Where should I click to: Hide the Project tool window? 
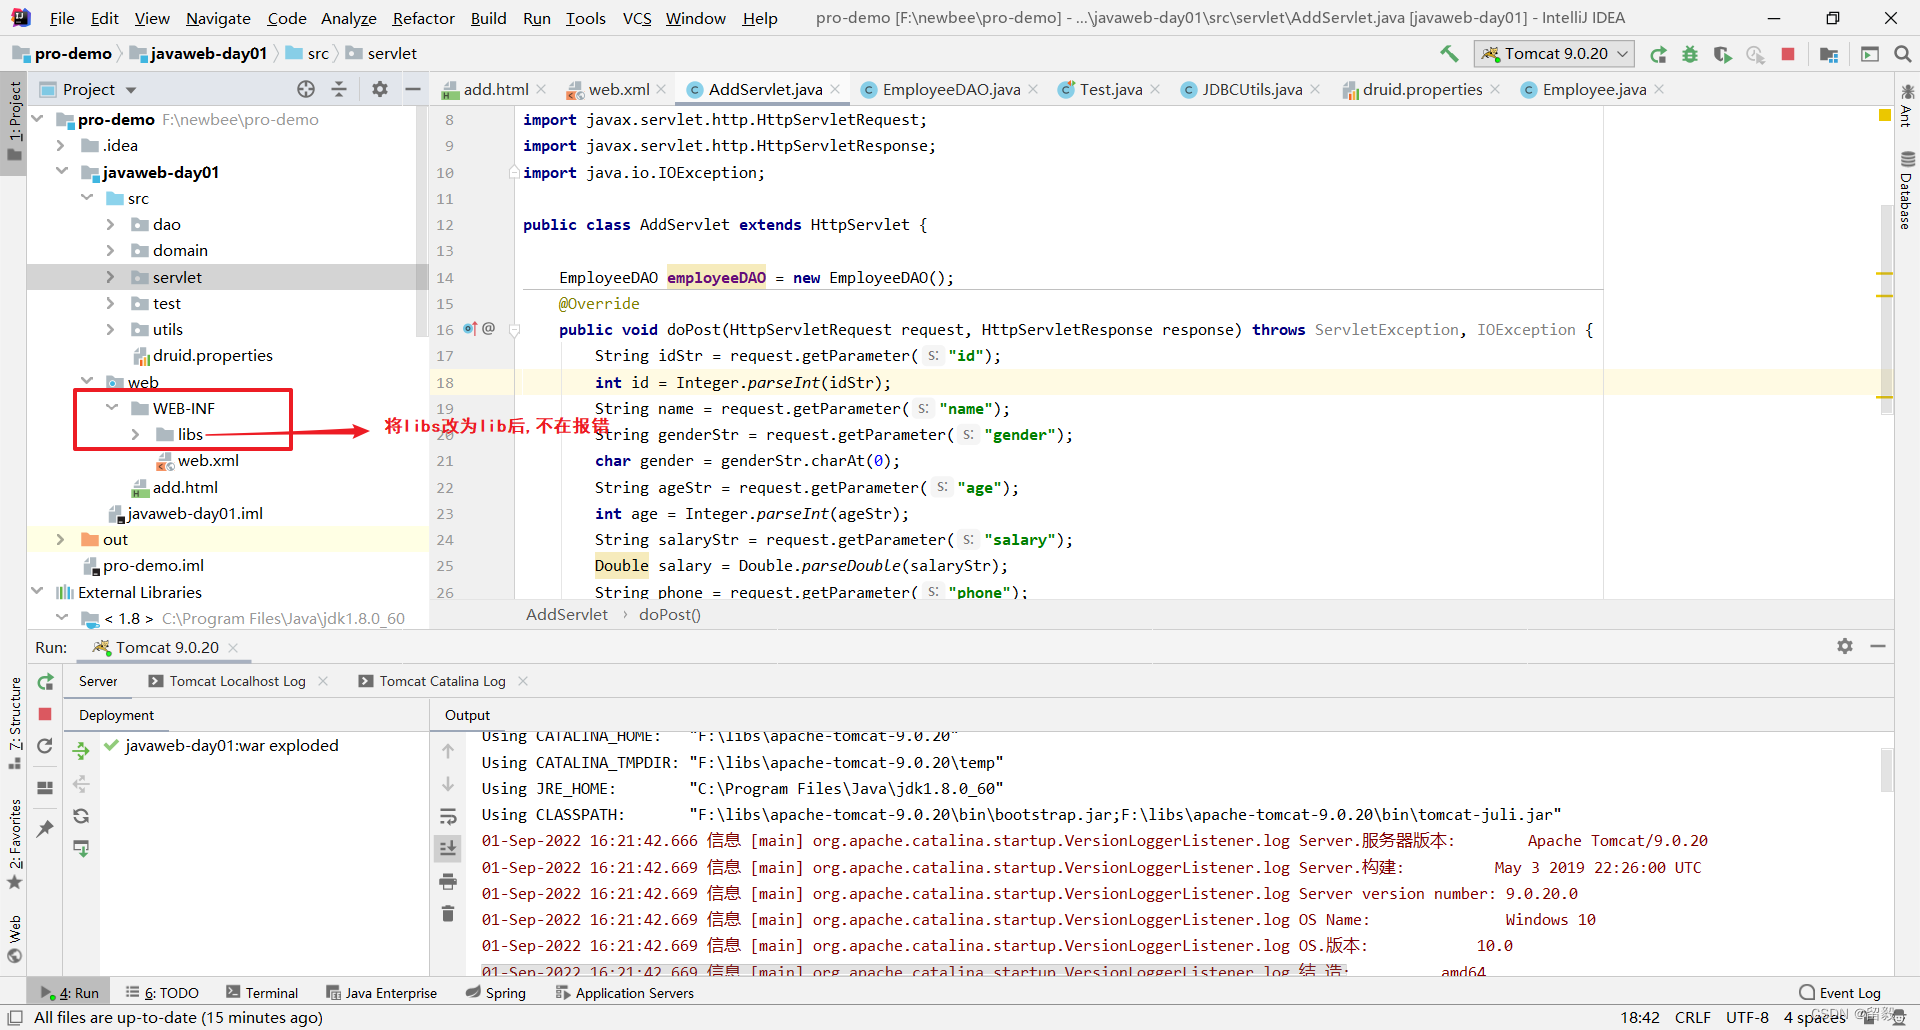[412, 89]
